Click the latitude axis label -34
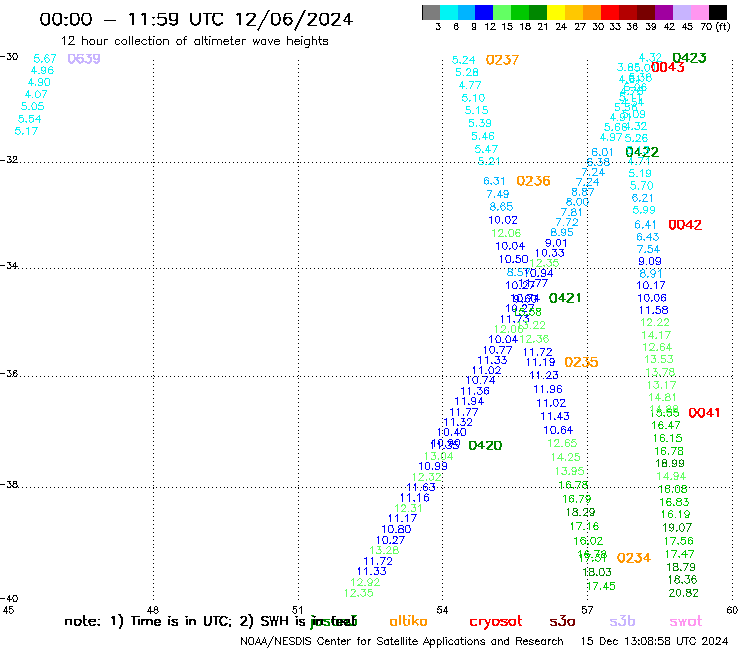Viewport: 740px width, 650px height. (9, 265)
